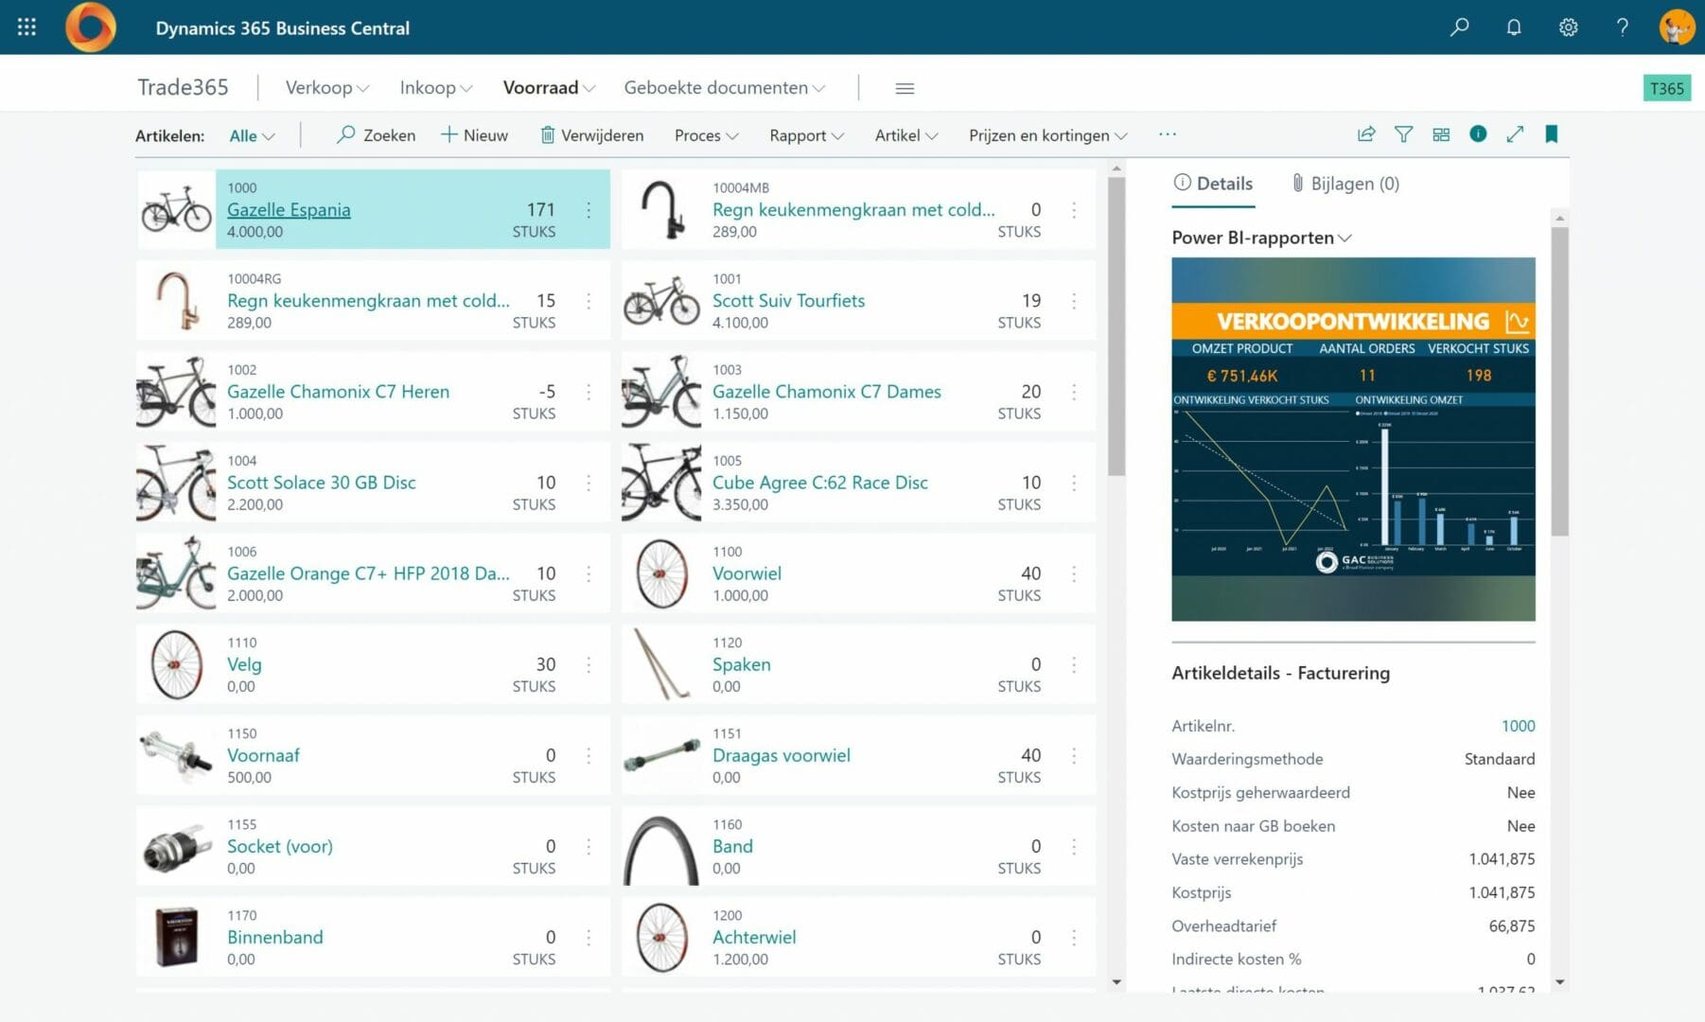Viewport: 1705px width, 1022px height.
Task: Switch layout using the tile view icon
Action: coord(1441,134)
